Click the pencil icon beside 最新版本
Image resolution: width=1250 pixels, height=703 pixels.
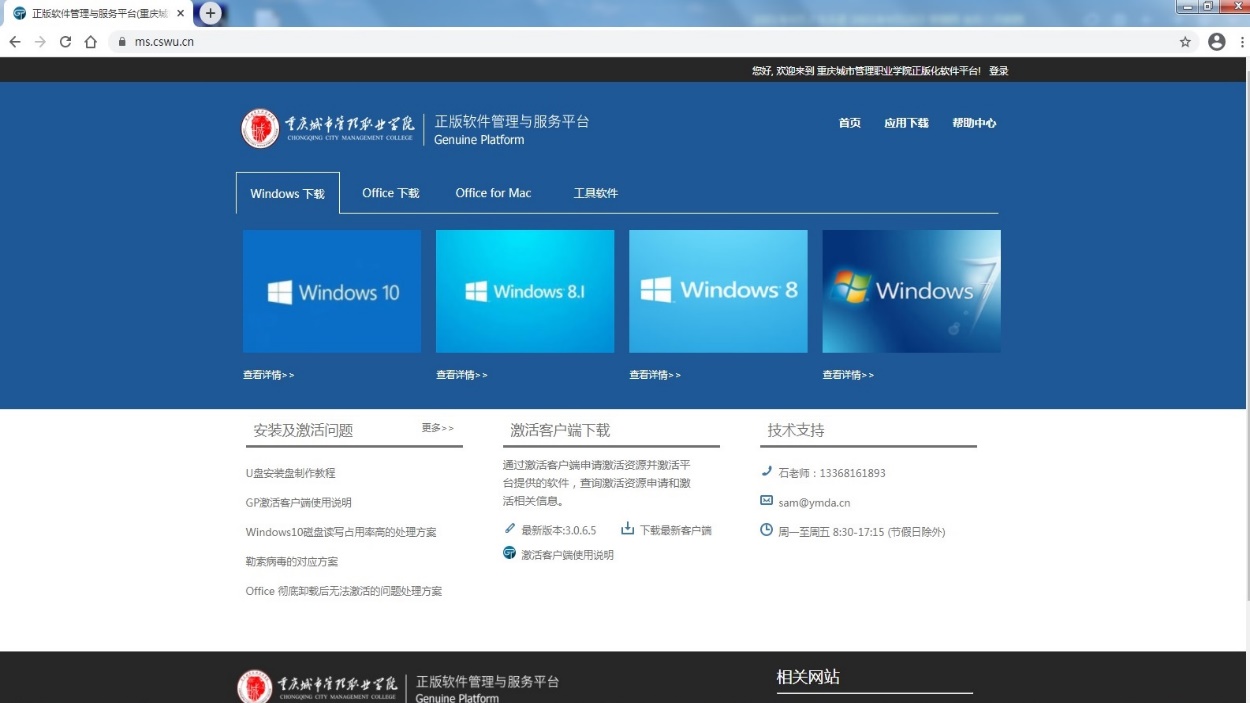pyautogui.click(x=510, y=528)
